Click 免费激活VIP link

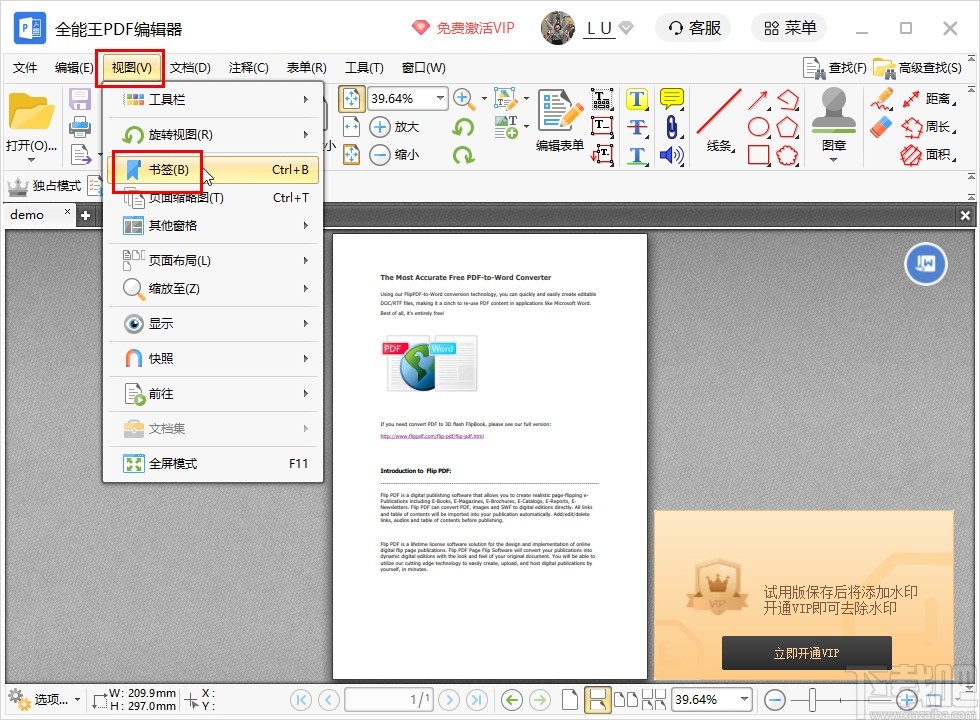[463, 28]
